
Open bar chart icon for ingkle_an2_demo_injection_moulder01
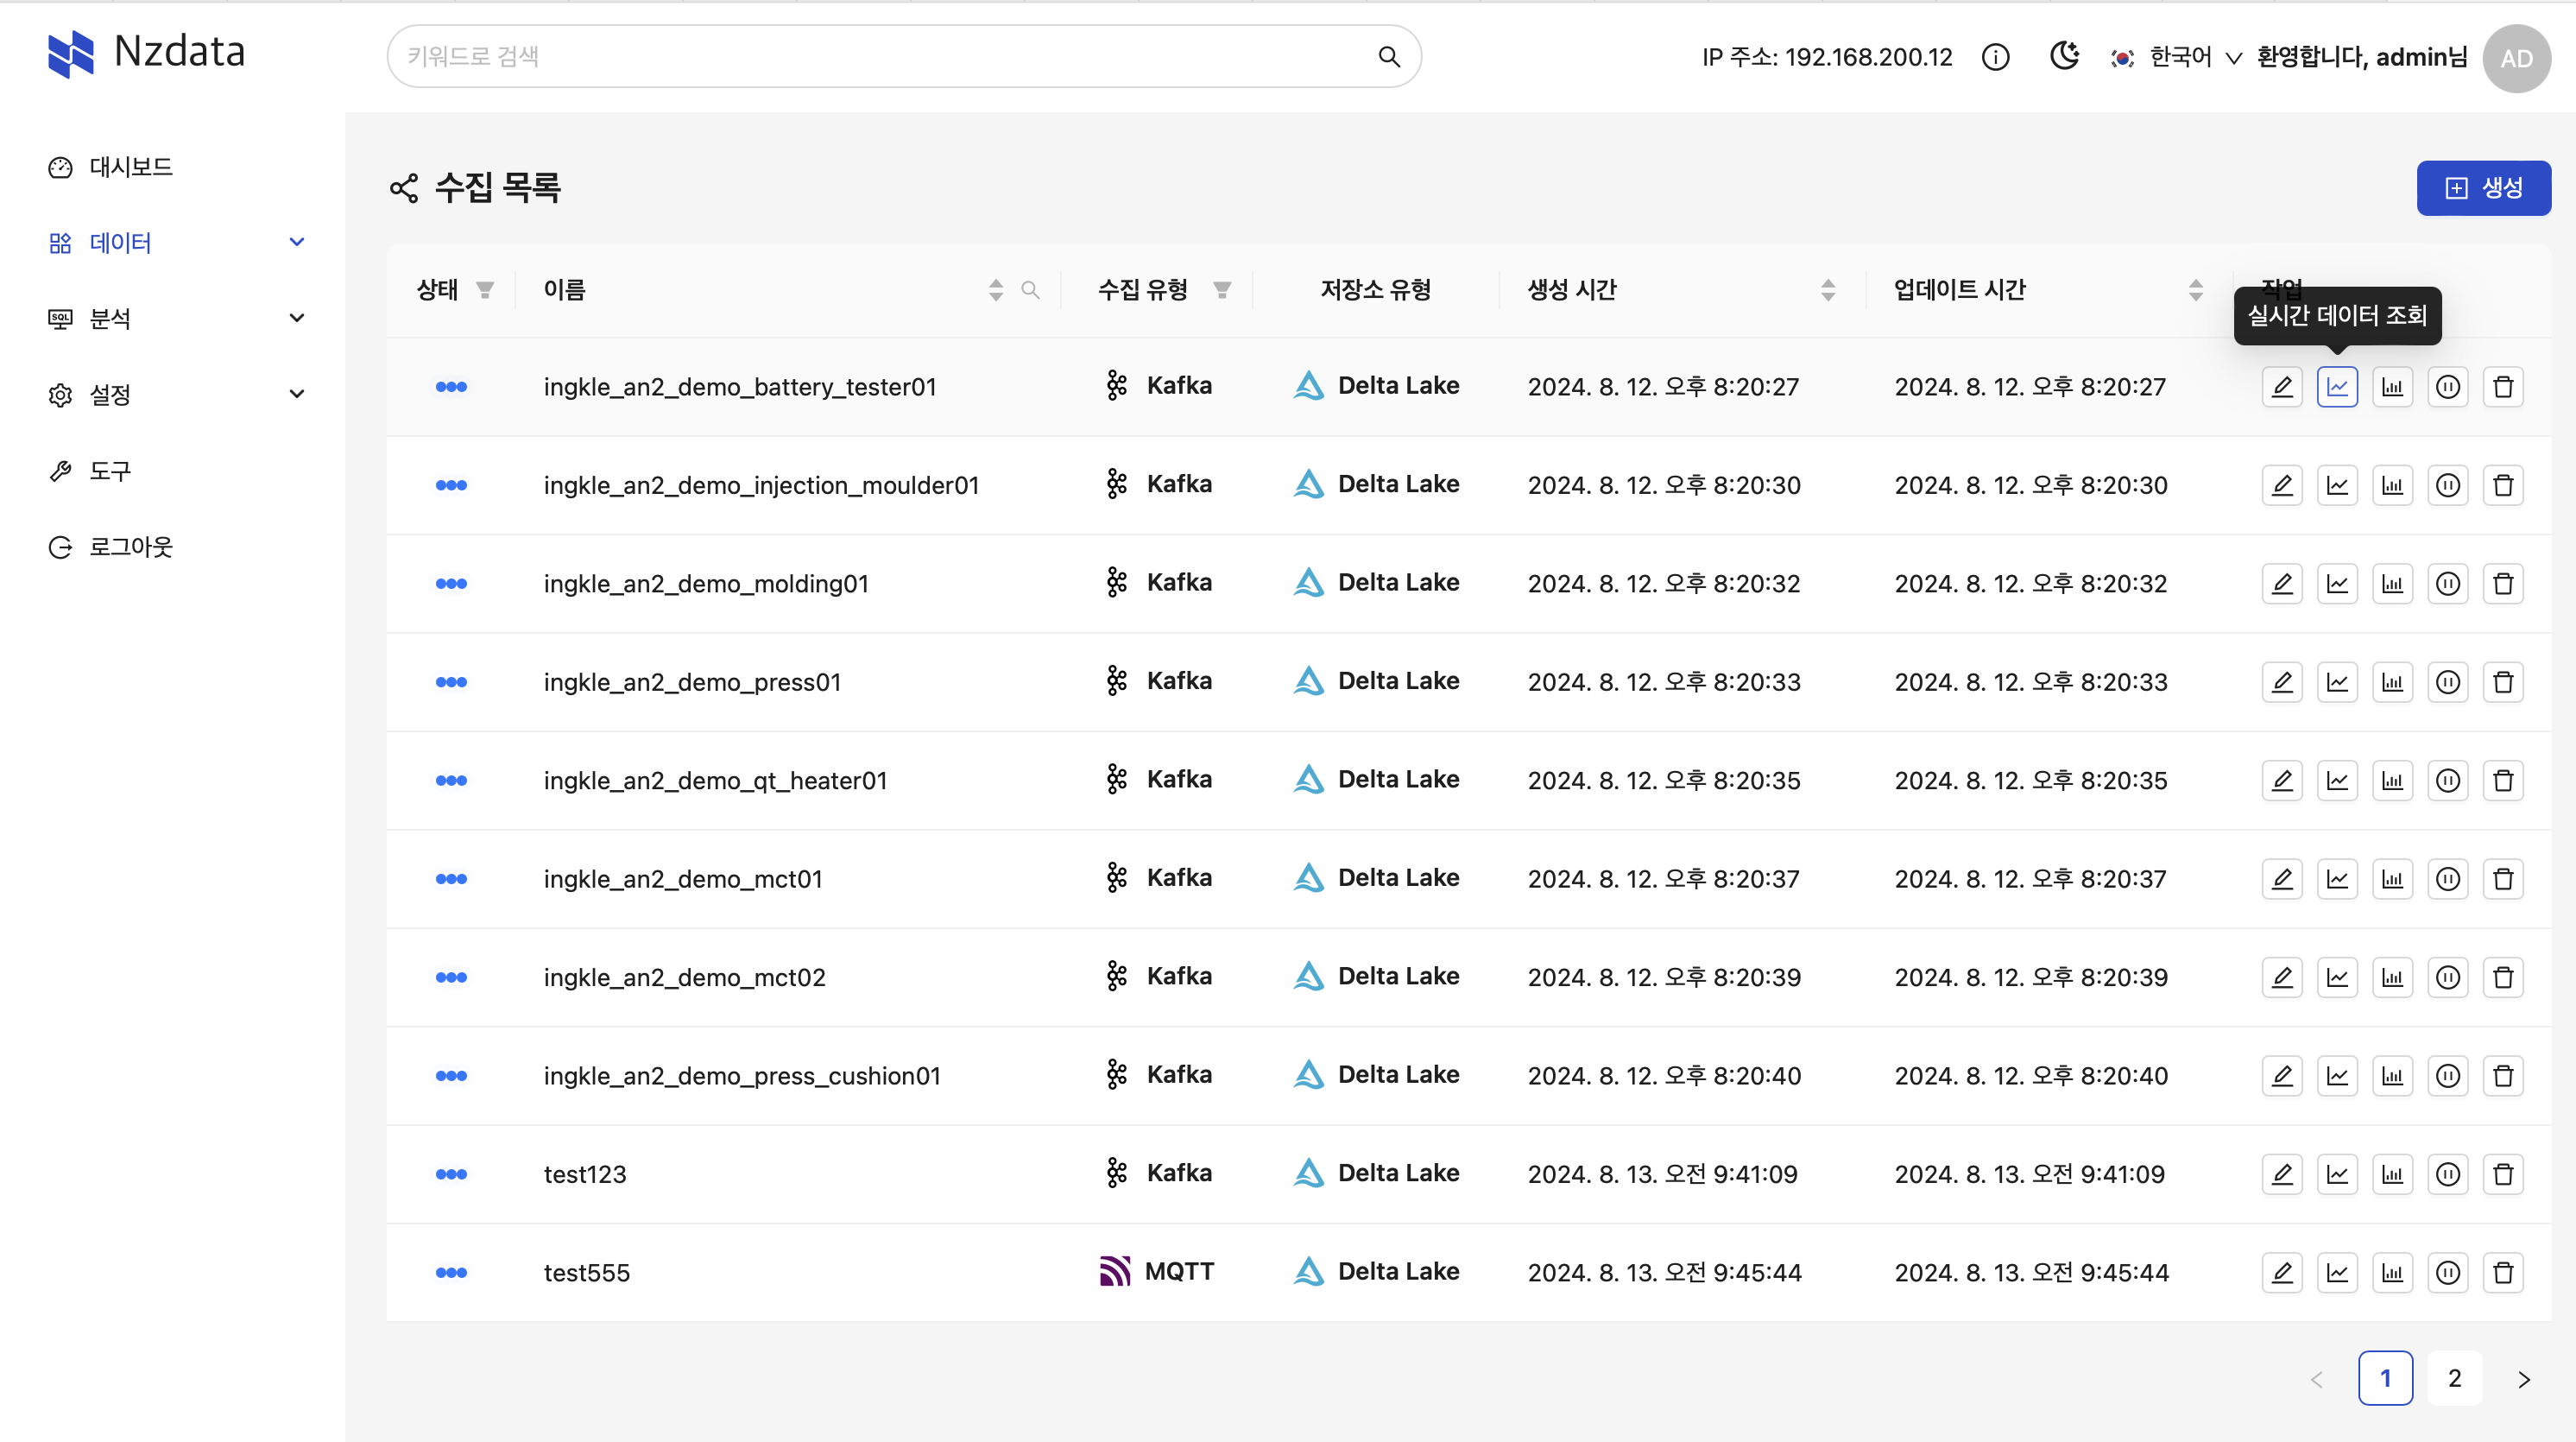(x=2392, y=485)
